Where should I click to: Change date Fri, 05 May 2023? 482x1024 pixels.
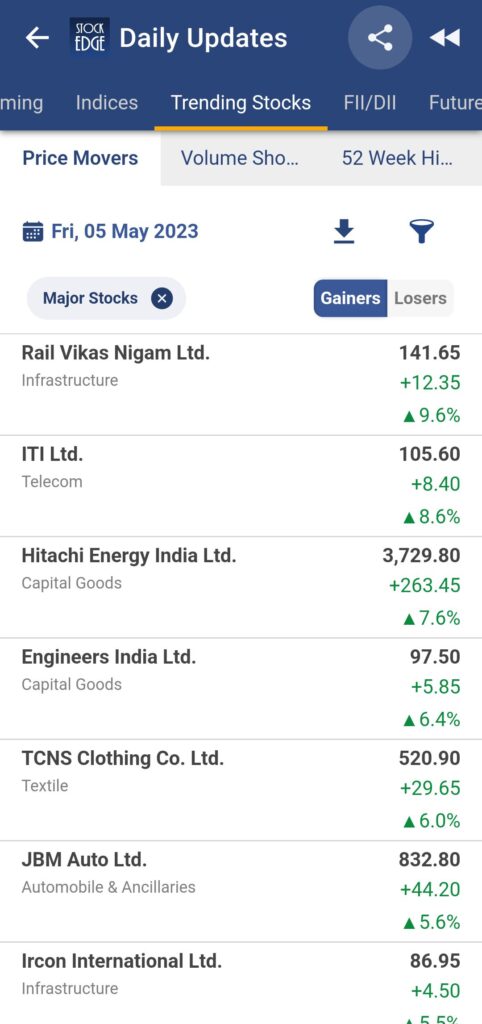click(x=124, y=232)
